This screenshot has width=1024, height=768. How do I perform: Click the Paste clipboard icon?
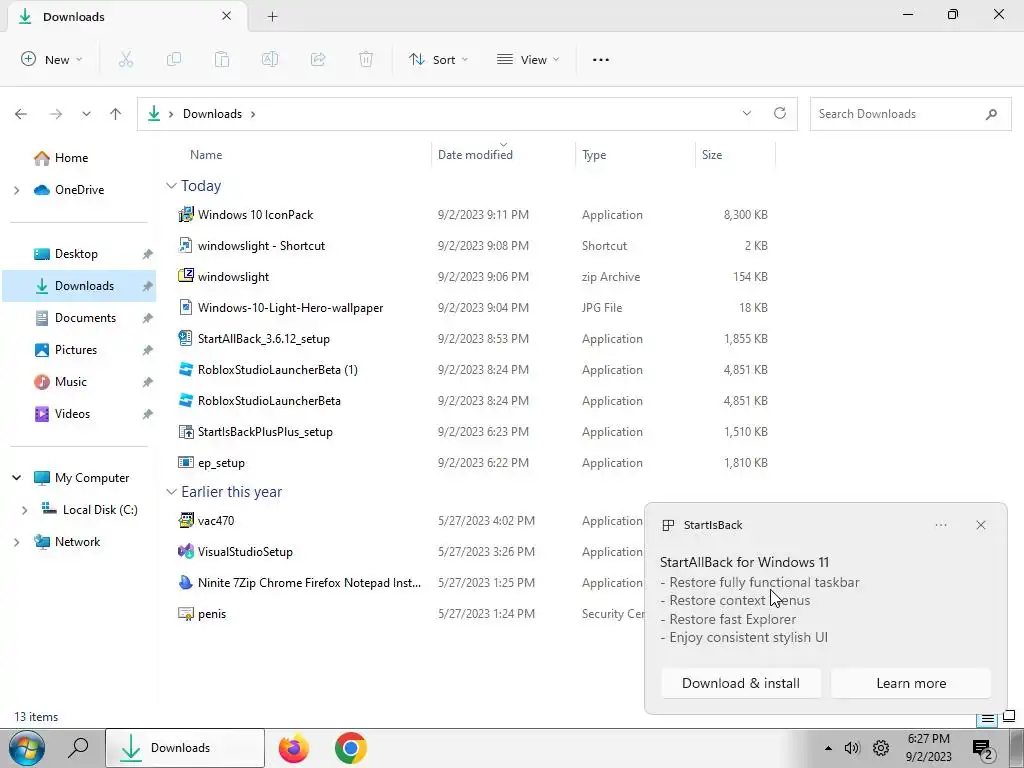click(x=222, y=59)
